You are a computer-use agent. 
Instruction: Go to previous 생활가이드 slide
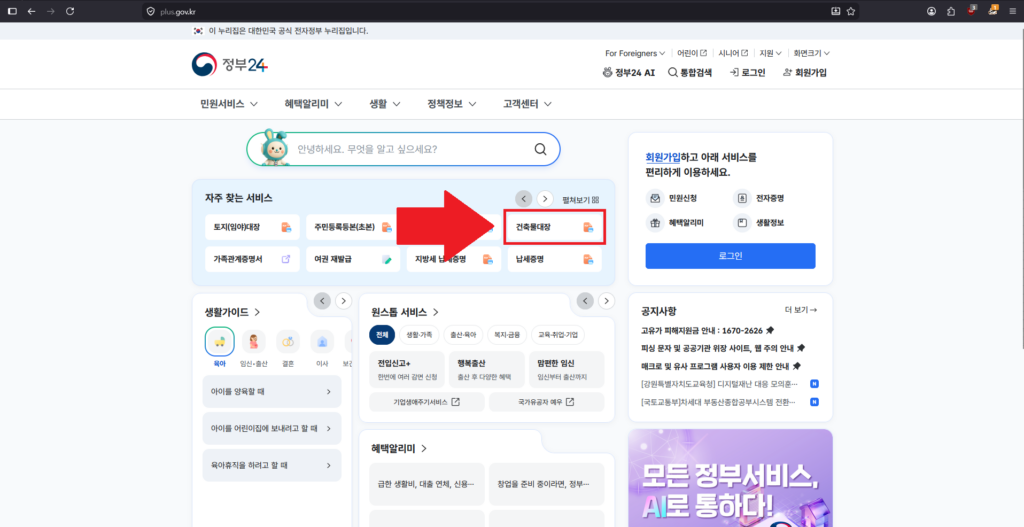pos(322,300)
